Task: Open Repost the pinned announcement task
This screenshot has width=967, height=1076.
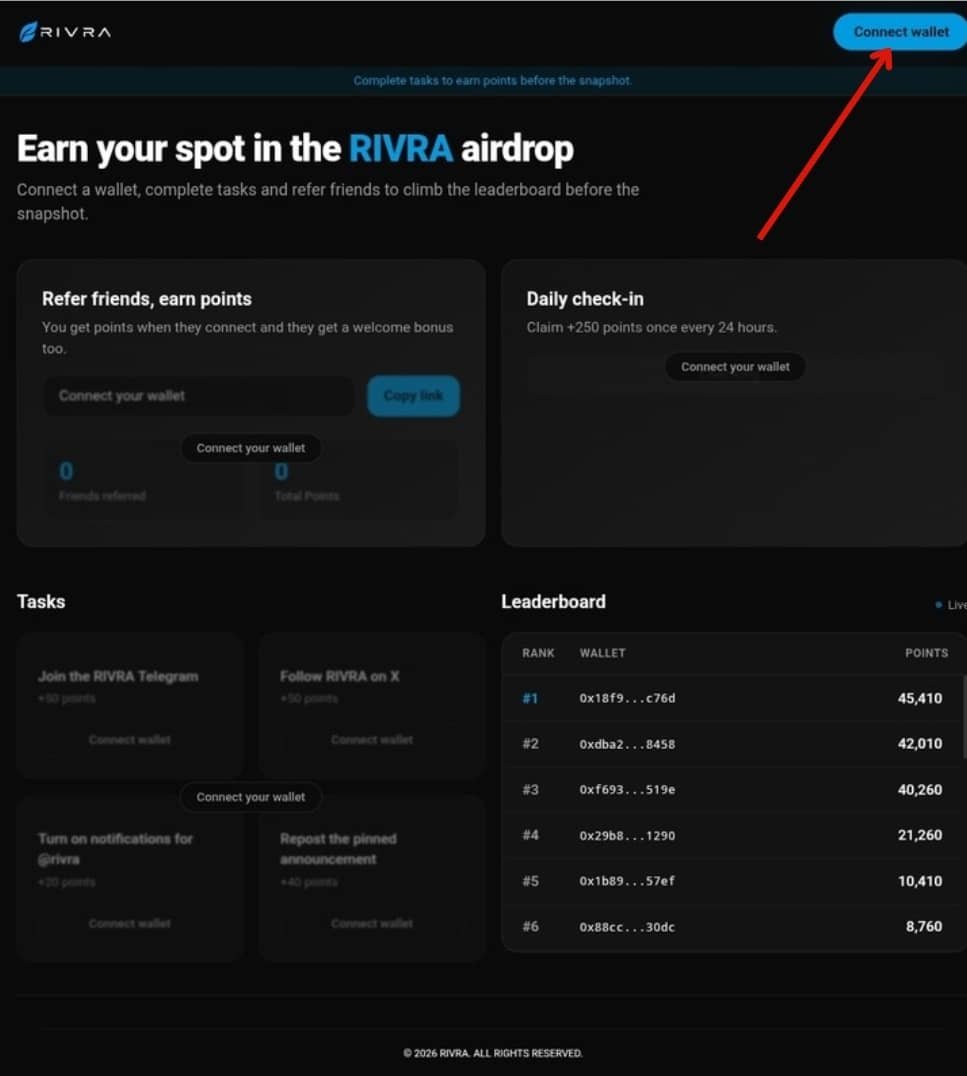Action: [372, 878]
